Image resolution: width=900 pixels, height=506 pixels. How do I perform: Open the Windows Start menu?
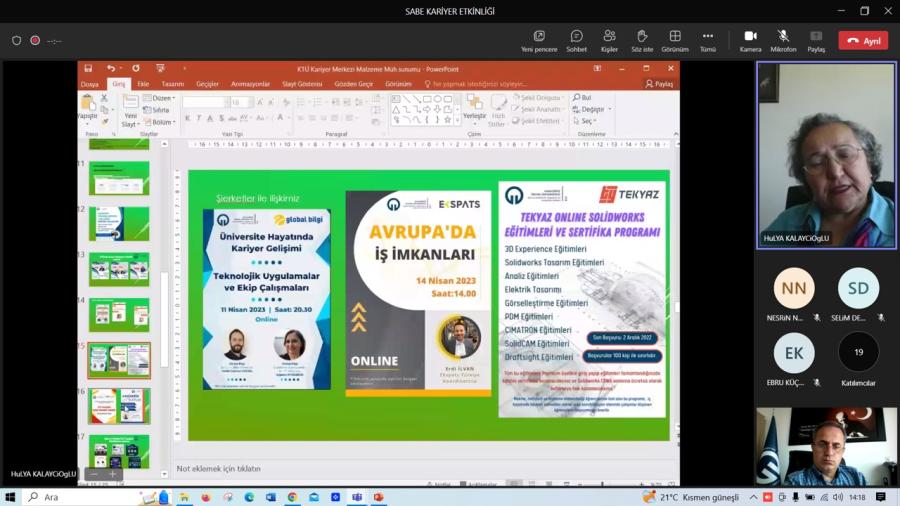(x=10, y=497)
